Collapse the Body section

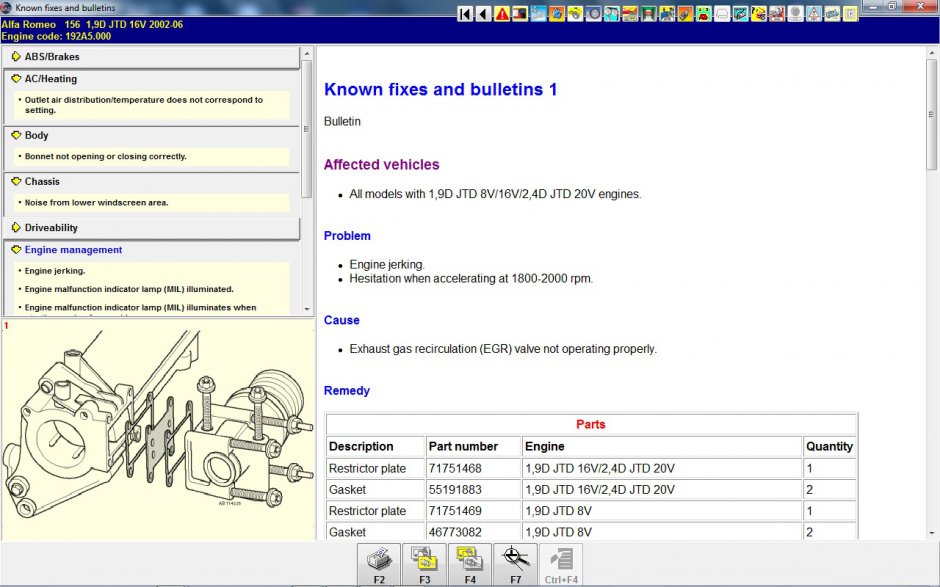[x=36, y=135]
